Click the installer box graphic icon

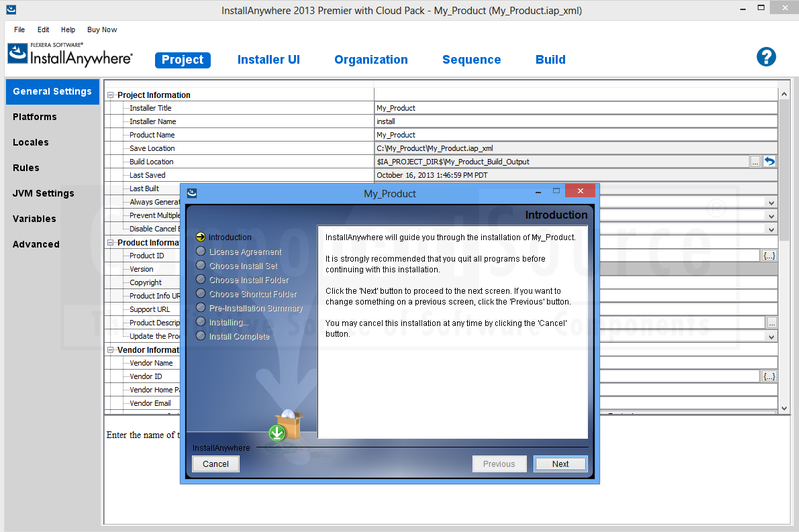click(x=286, y=425)
